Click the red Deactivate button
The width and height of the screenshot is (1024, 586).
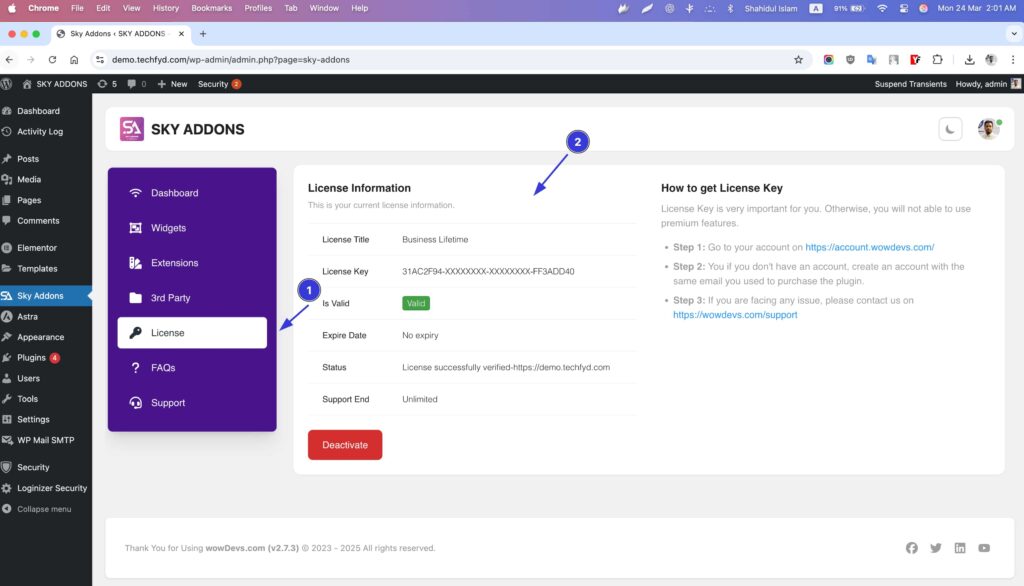pyautogui.click(x=345, y=445)
